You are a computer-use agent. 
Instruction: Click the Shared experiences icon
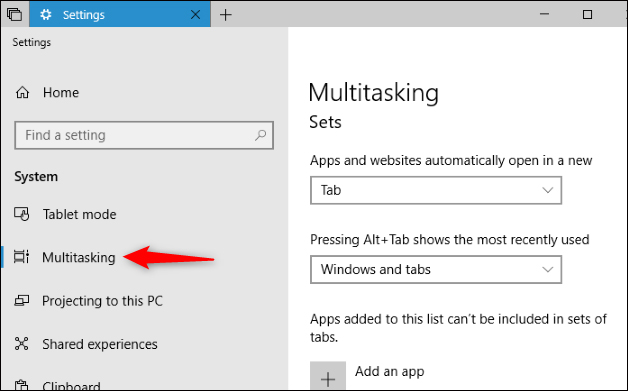22,344
